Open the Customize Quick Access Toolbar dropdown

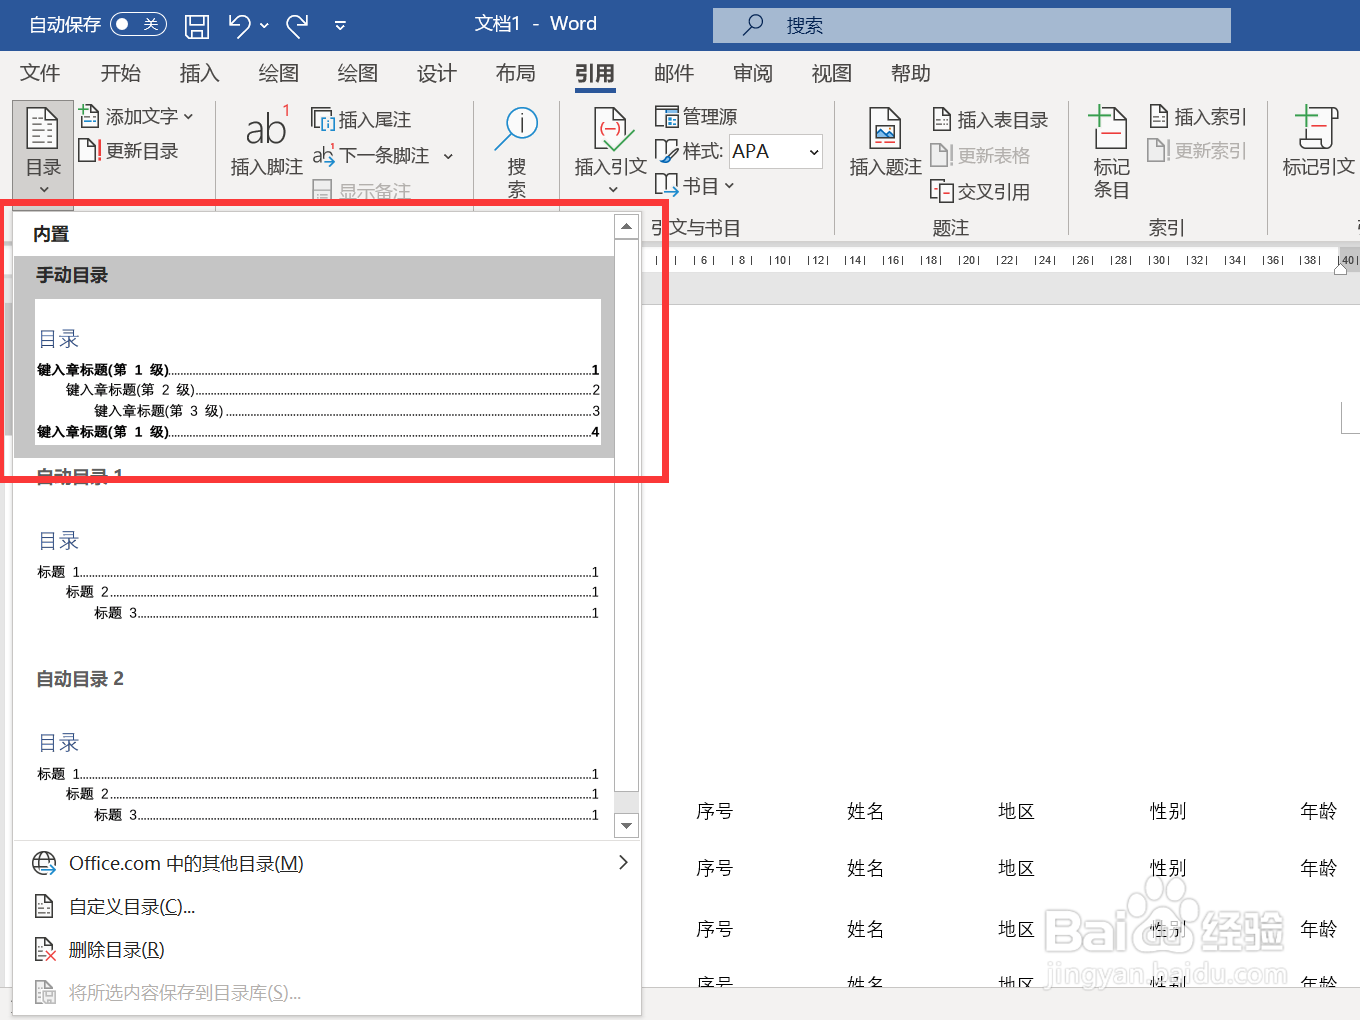point(340,26)
